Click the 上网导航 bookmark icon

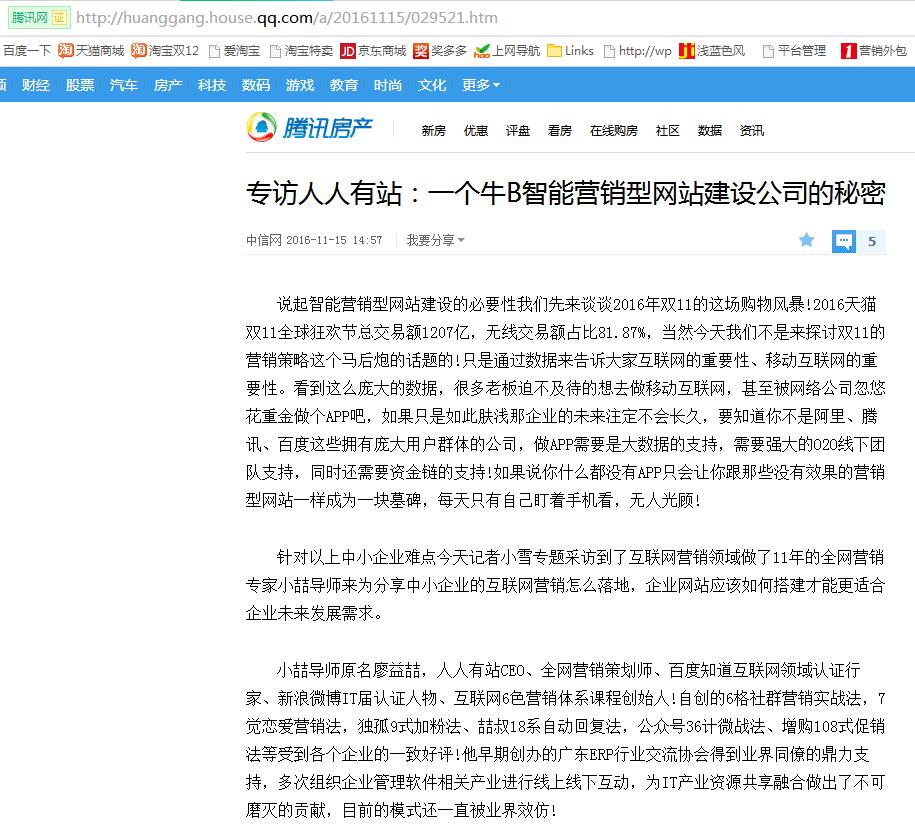pos(482,51)
